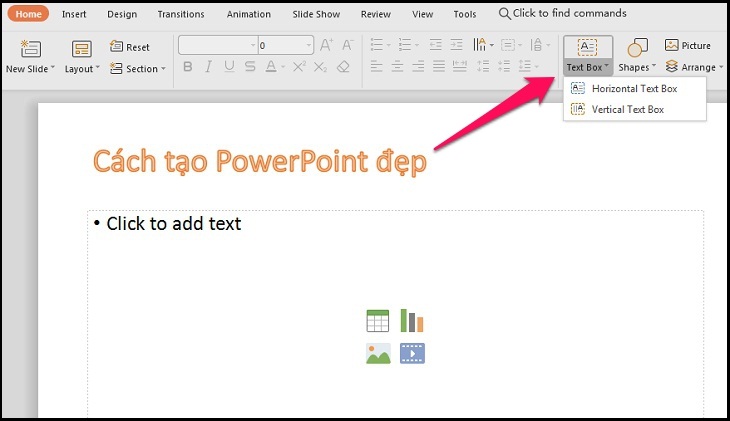Viewport: 730px width, 421px height.
Task: Insert a video via the placeholder film icon
Action: point(412,353)
